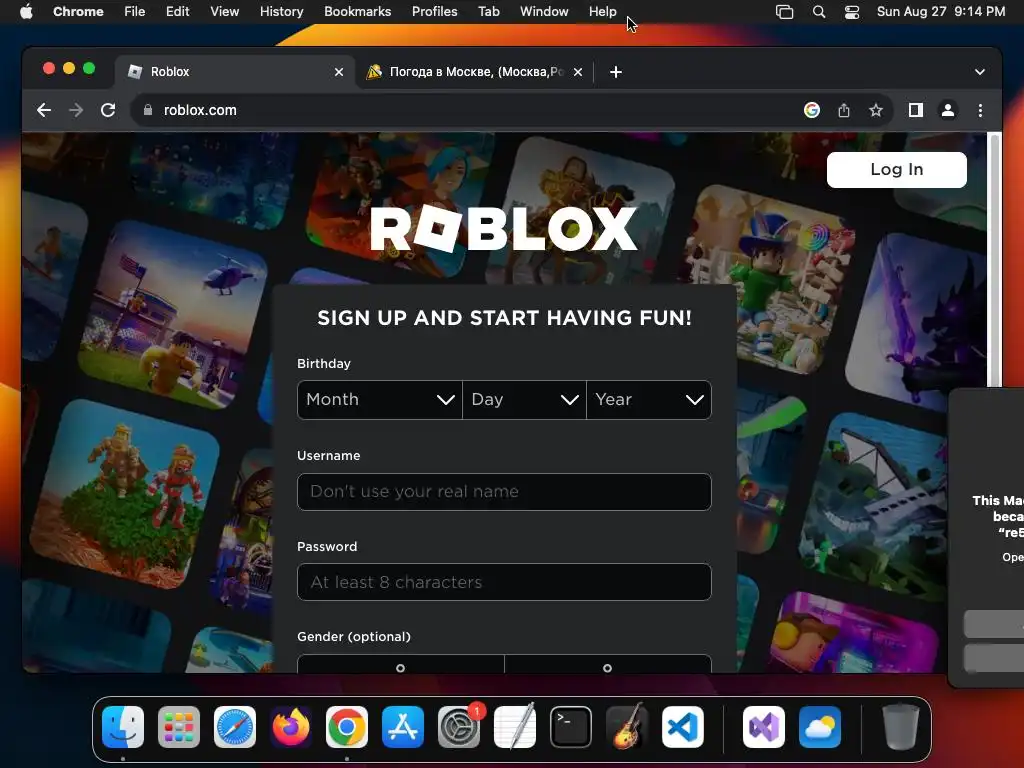The width and height of the screenshot is (1024, 768).
Task: Select the left gender option button
Action: point(401,664)
